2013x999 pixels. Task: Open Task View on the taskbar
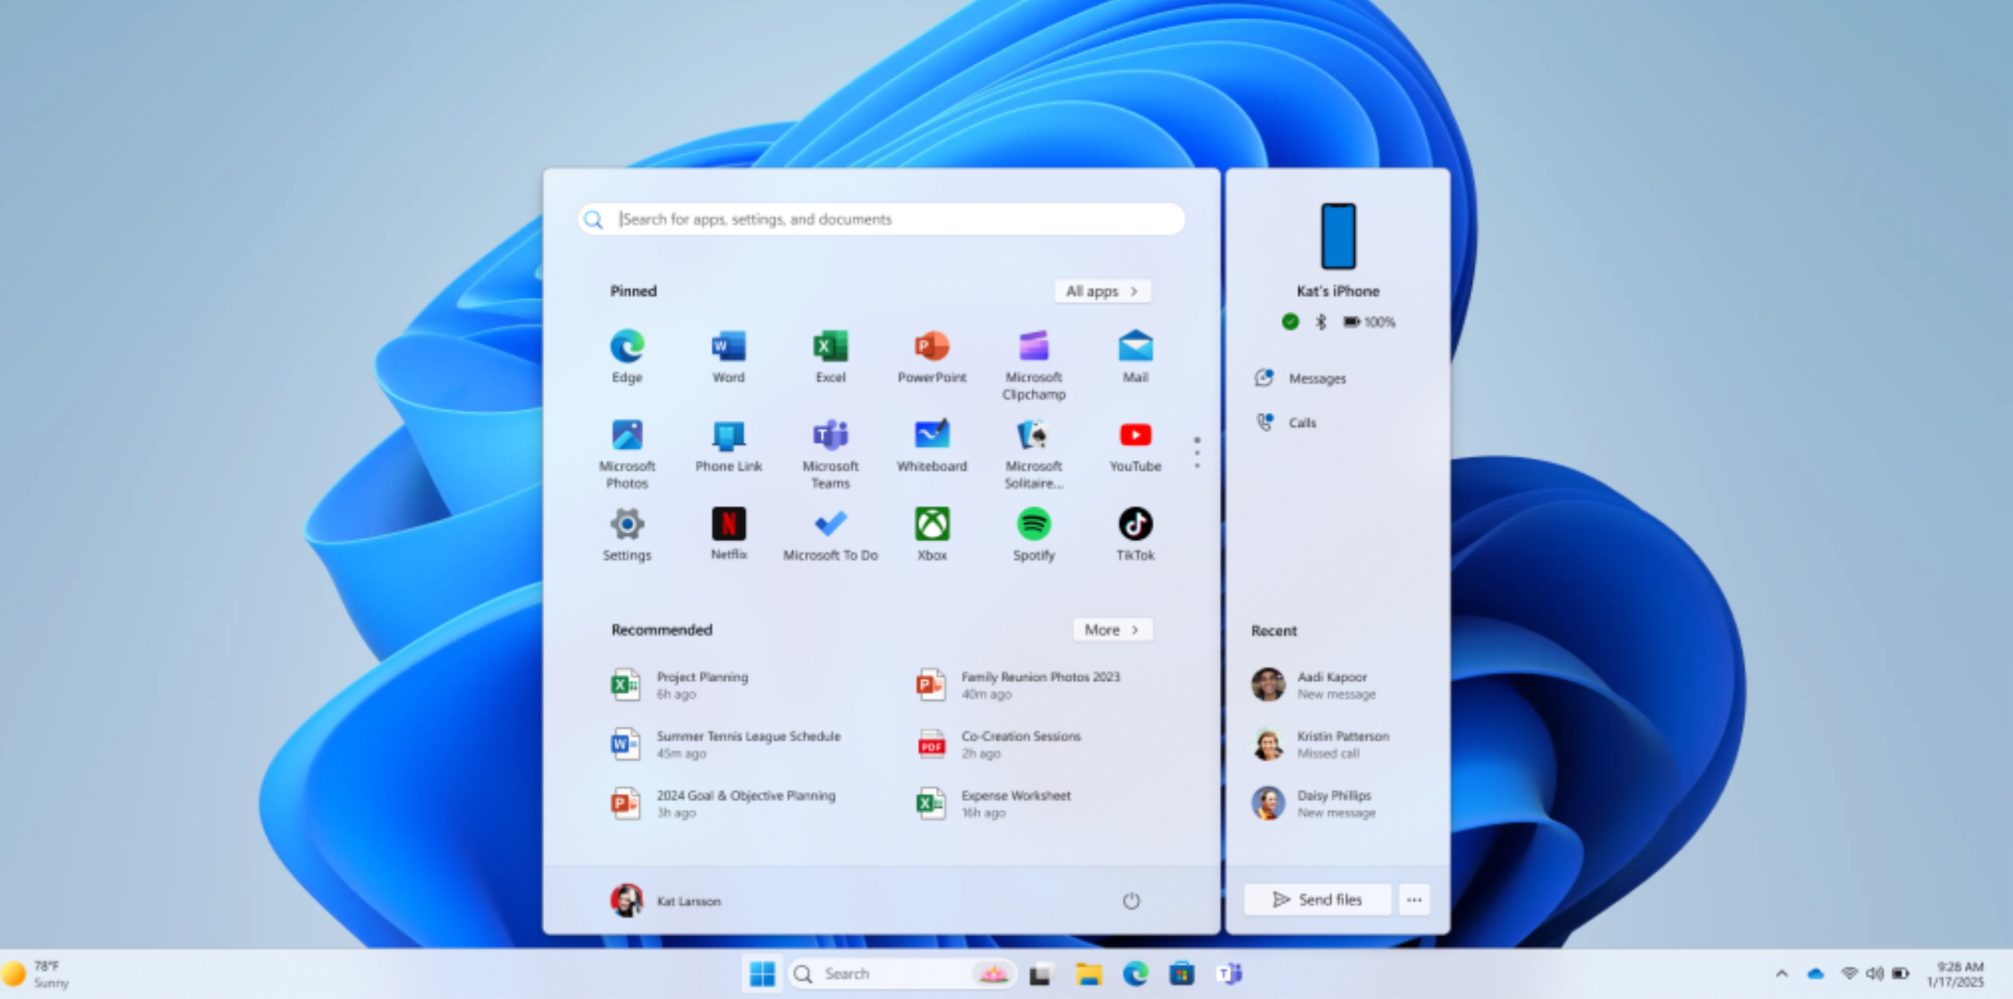coord(1041,974)
